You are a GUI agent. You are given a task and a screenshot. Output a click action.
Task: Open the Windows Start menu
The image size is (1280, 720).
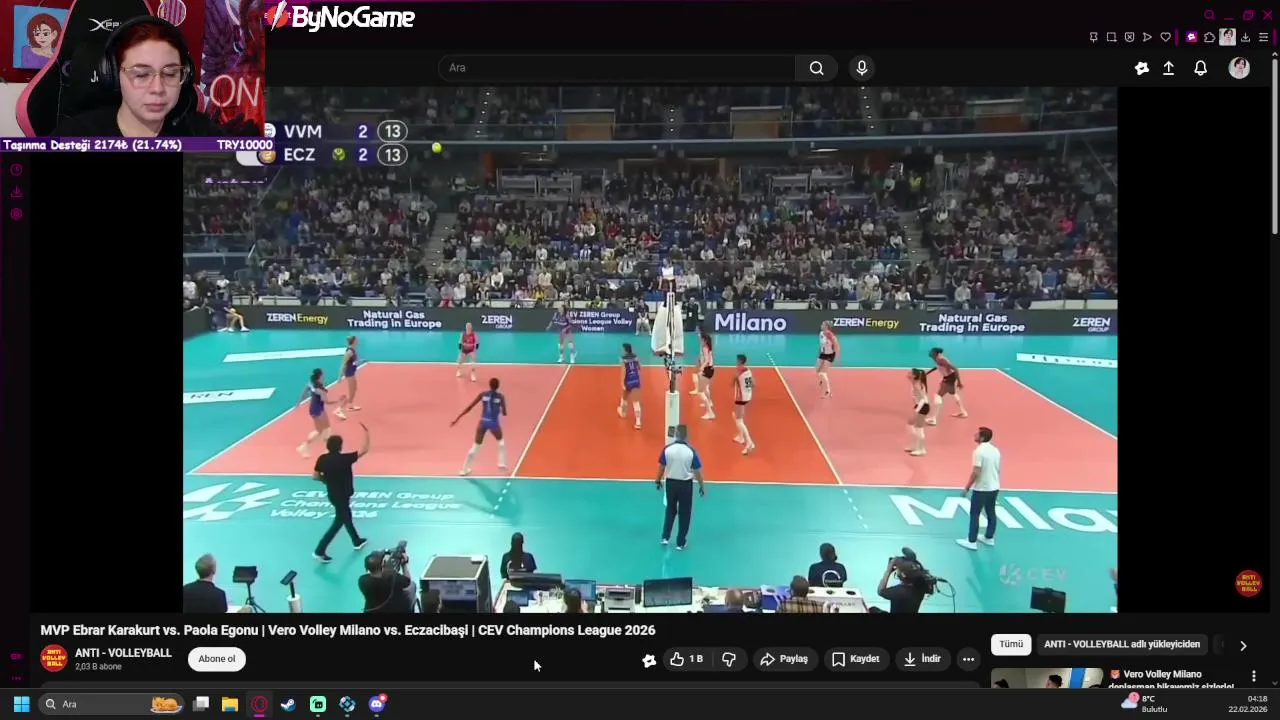(21, 704)
